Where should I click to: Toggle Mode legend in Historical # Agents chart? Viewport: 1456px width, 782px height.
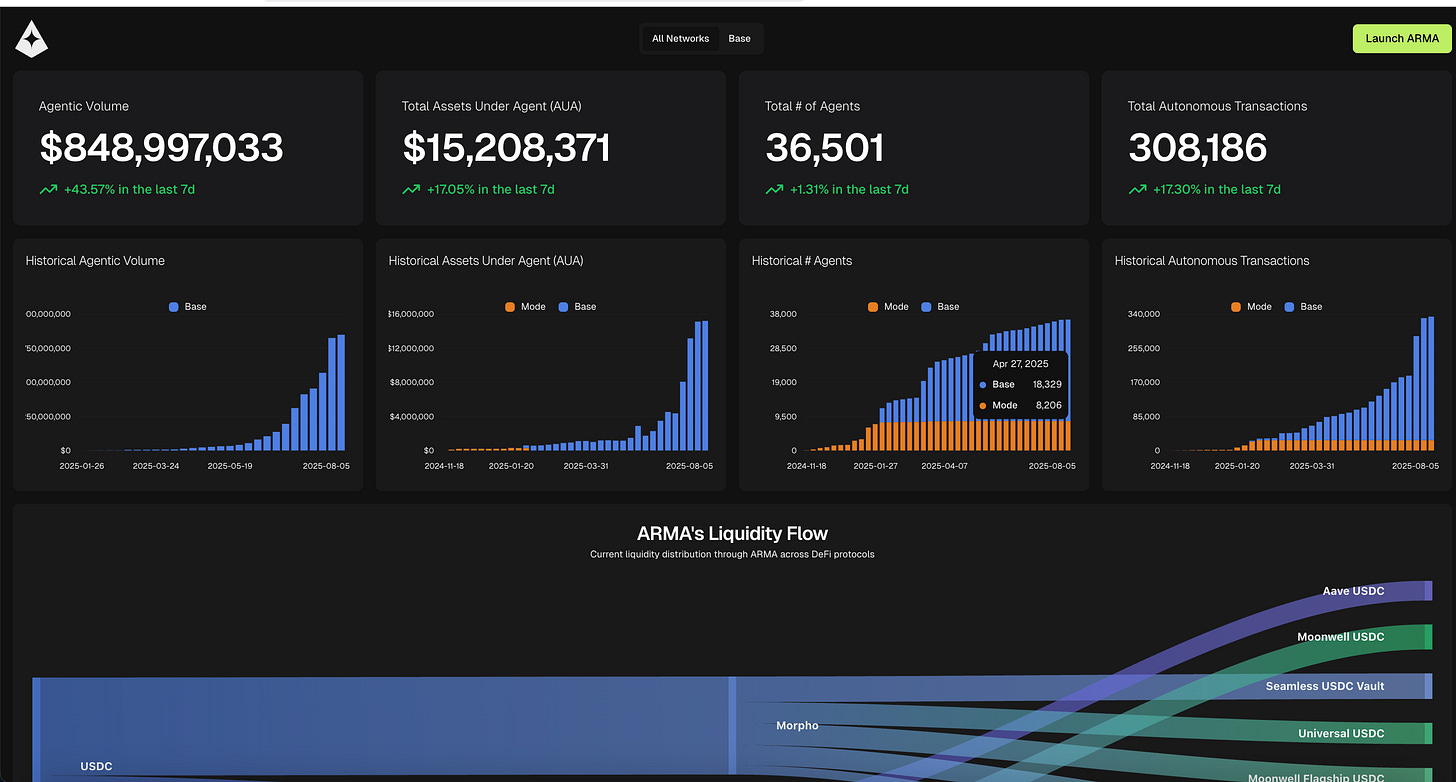click(888, 306)
